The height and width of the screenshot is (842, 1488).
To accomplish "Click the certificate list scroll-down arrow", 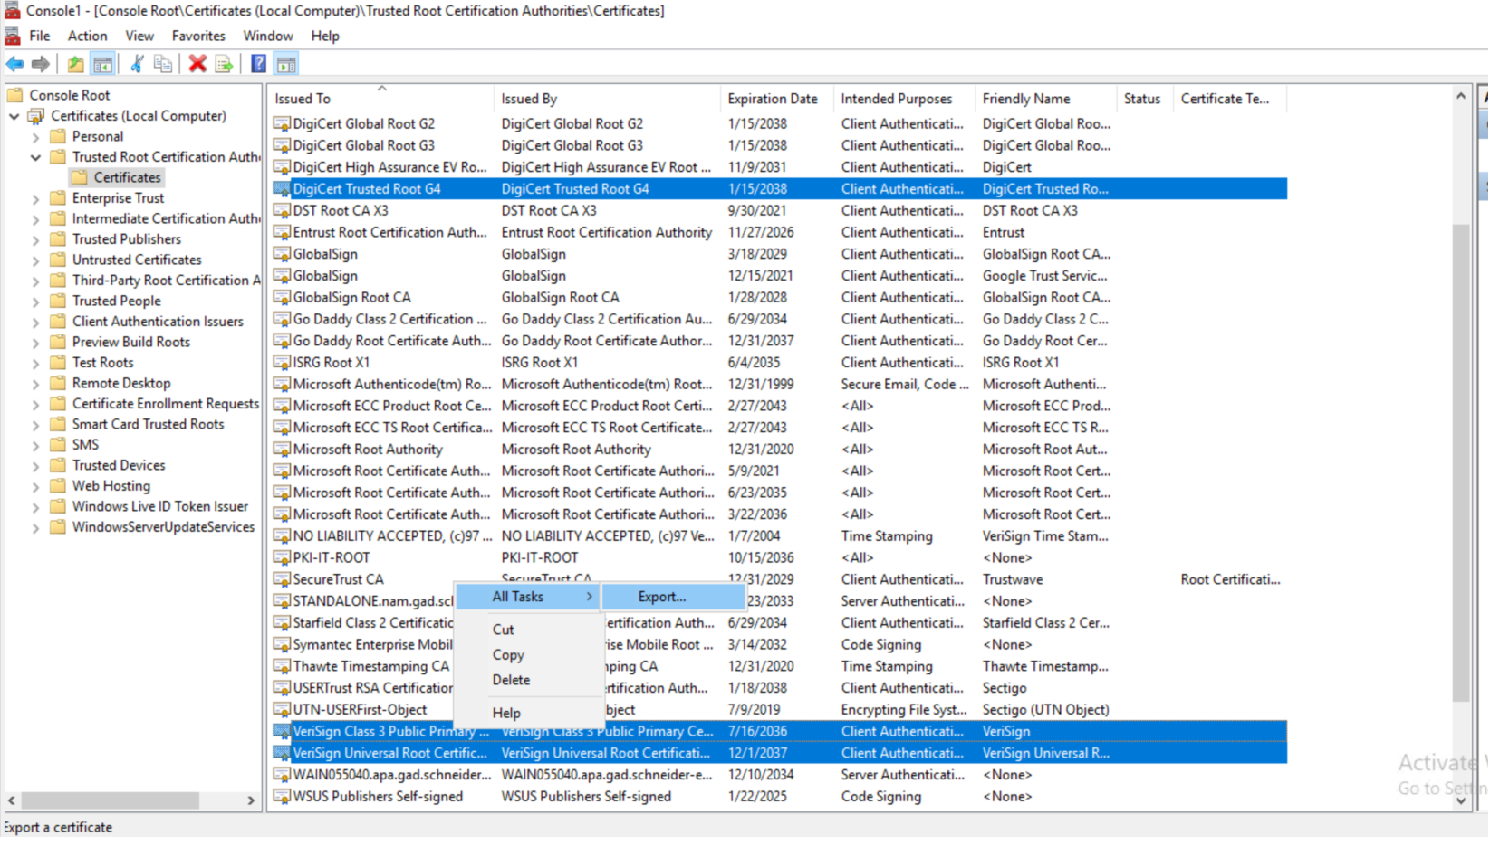I will [x=1461, y=802].
